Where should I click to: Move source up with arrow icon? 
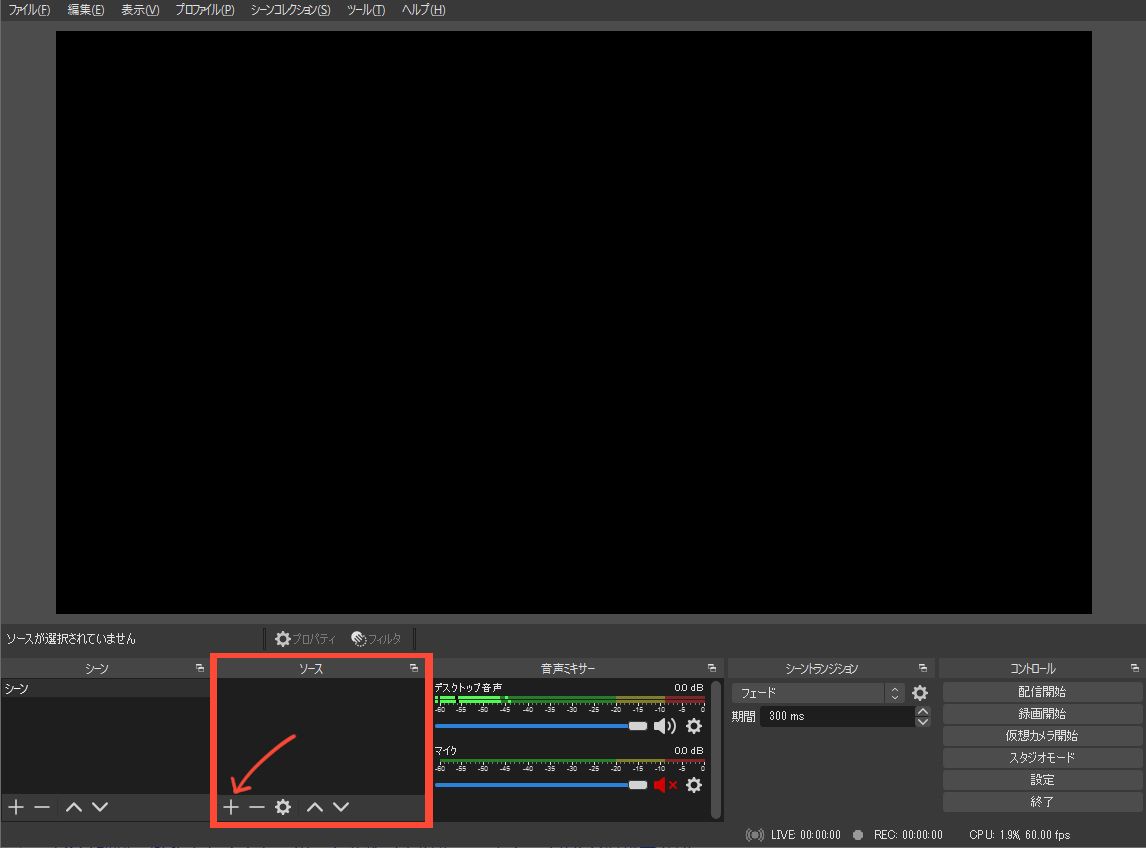tap(315, 807)
